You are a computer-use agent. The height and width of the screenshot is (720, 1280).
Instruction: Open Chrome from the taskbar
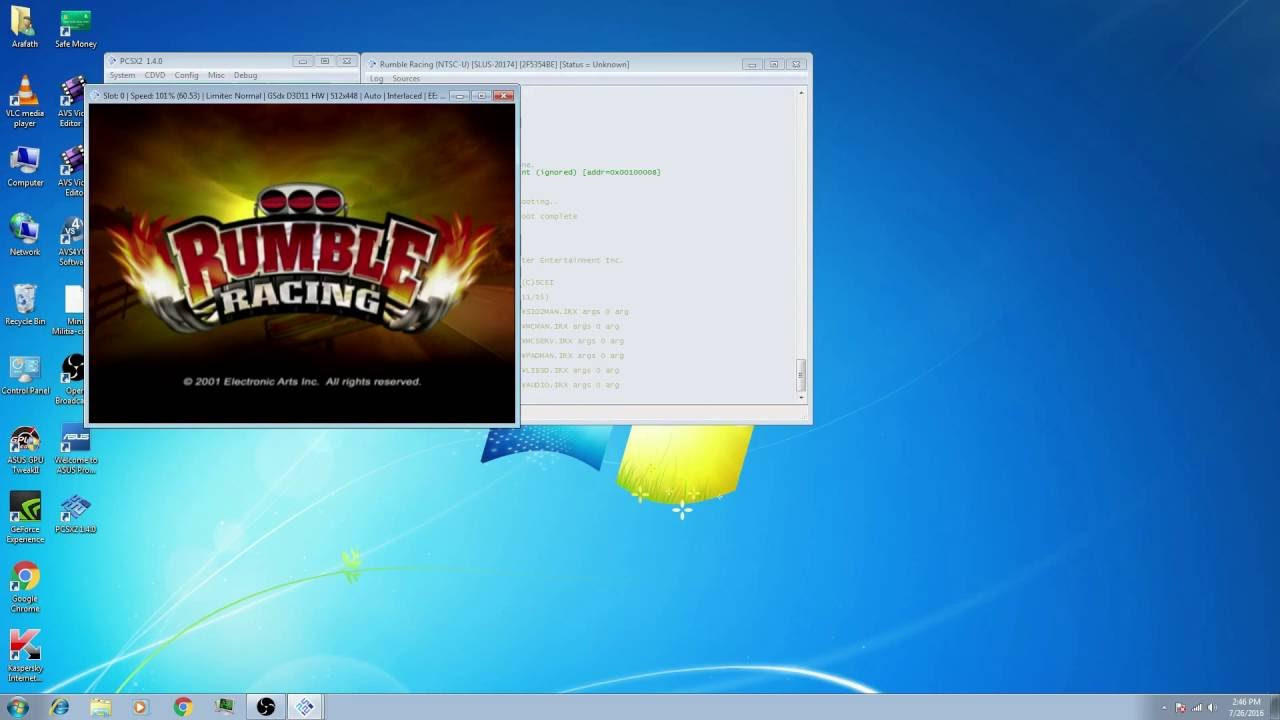pos(182,707)
